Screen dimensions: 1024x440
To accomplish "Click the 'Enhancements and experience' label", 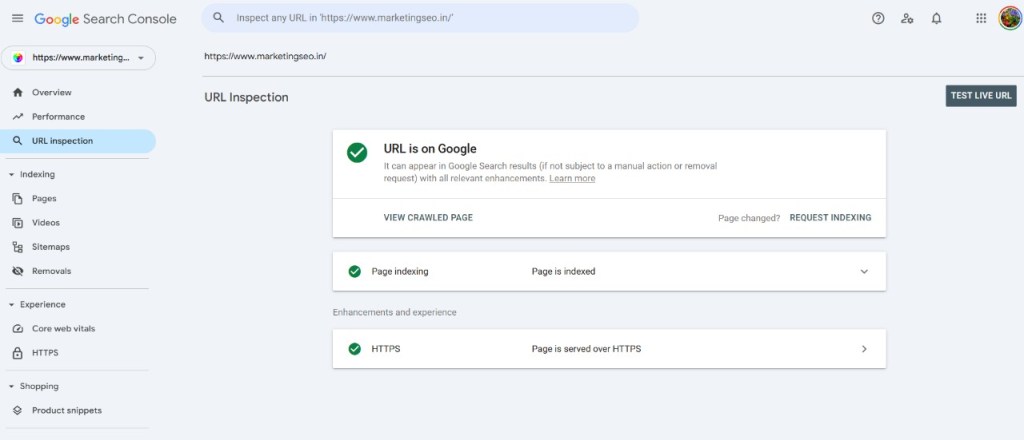I will [x=394, y=313].
